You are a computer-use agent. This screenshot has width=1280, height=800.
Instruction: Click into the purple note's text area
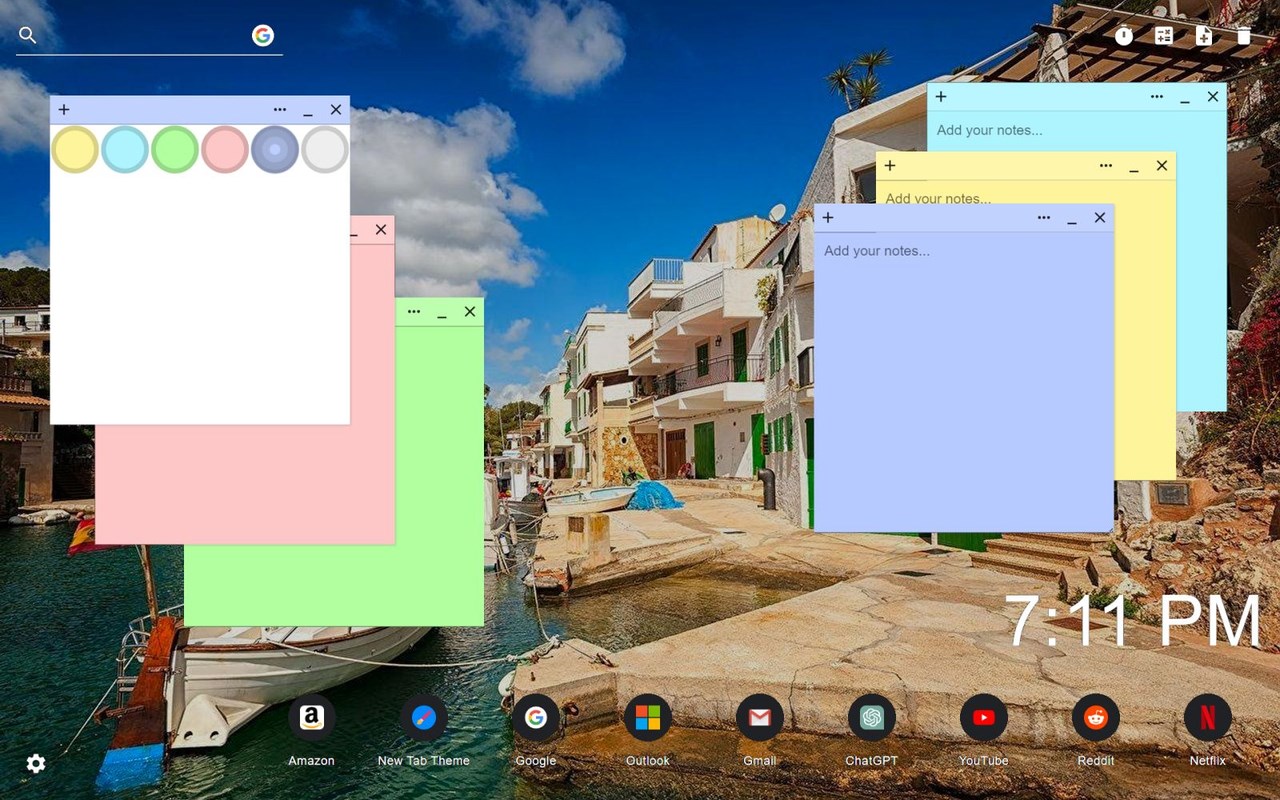coord(964,381)
